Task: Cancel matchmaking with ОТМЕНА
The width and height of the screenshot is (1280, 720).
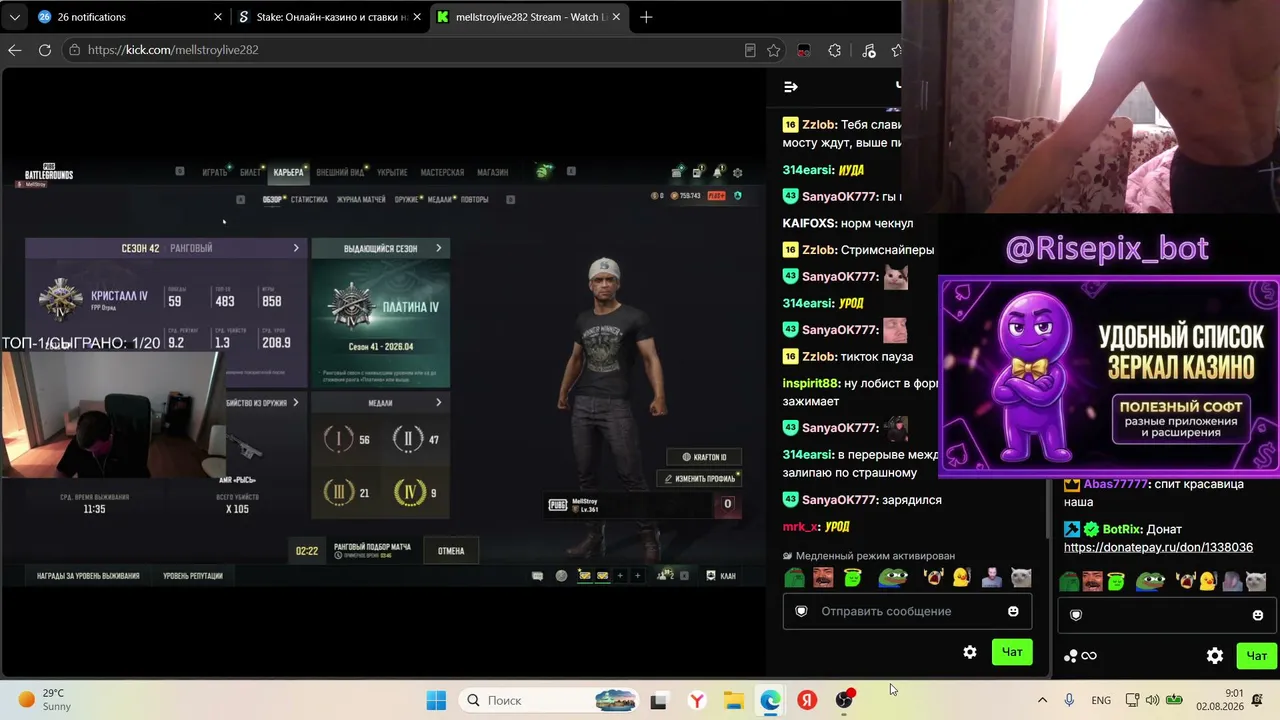Action: [x=451, y=551]
